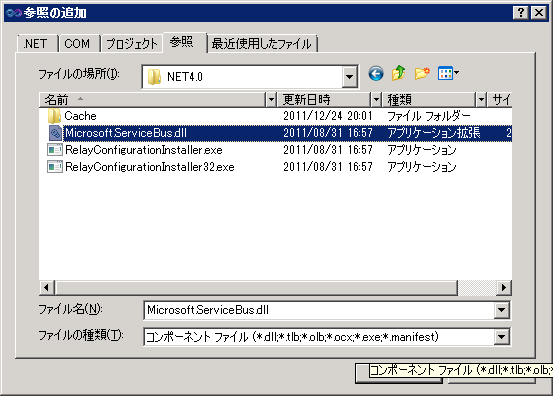Close the 参照の追加 dialog
Image resolution: width=553 pixels, height=396 pixels.
539,13
